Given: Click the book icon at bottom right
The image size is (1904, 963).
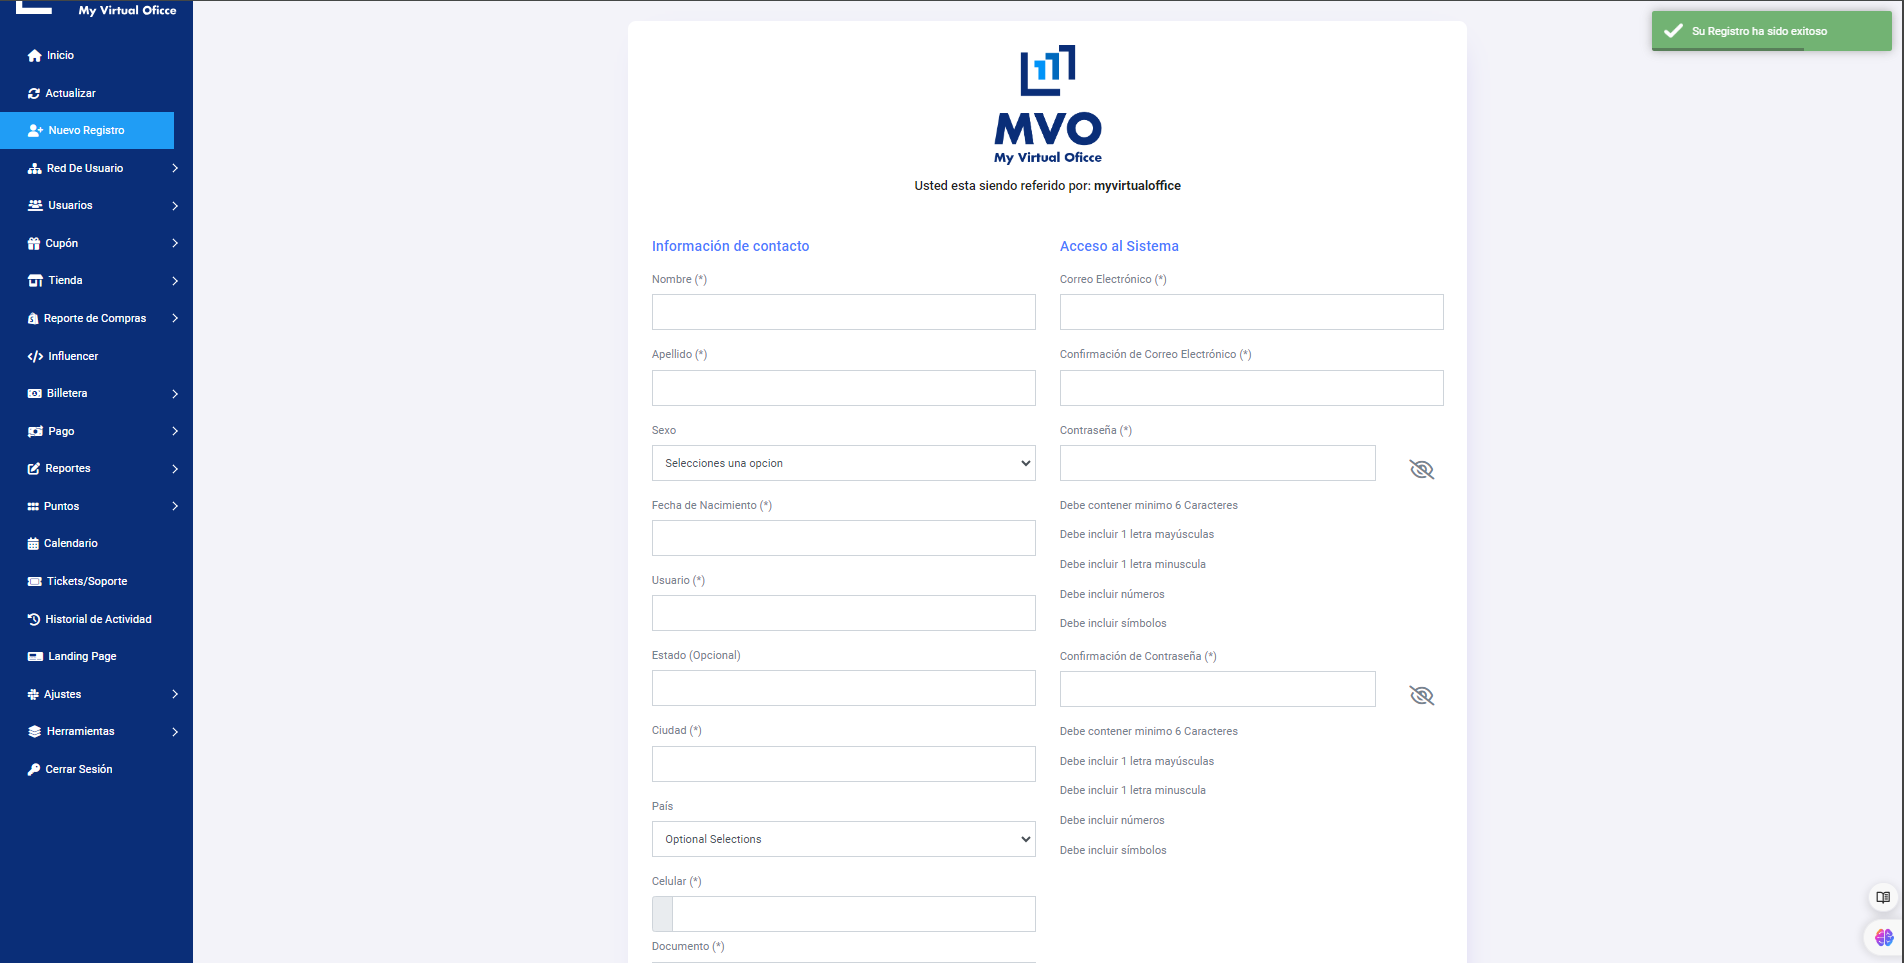Looking at the screenshot, I should pos(1883,897).
